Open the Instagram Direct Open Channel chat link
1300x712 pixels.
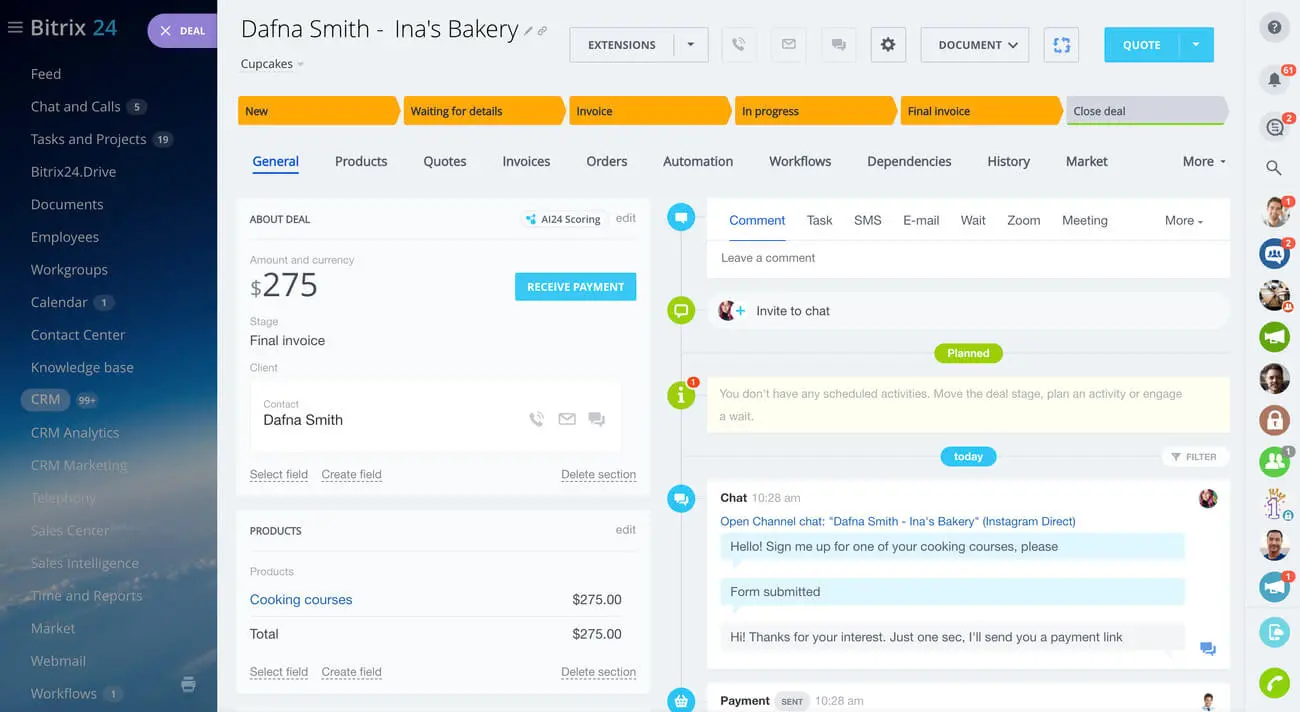898,521
